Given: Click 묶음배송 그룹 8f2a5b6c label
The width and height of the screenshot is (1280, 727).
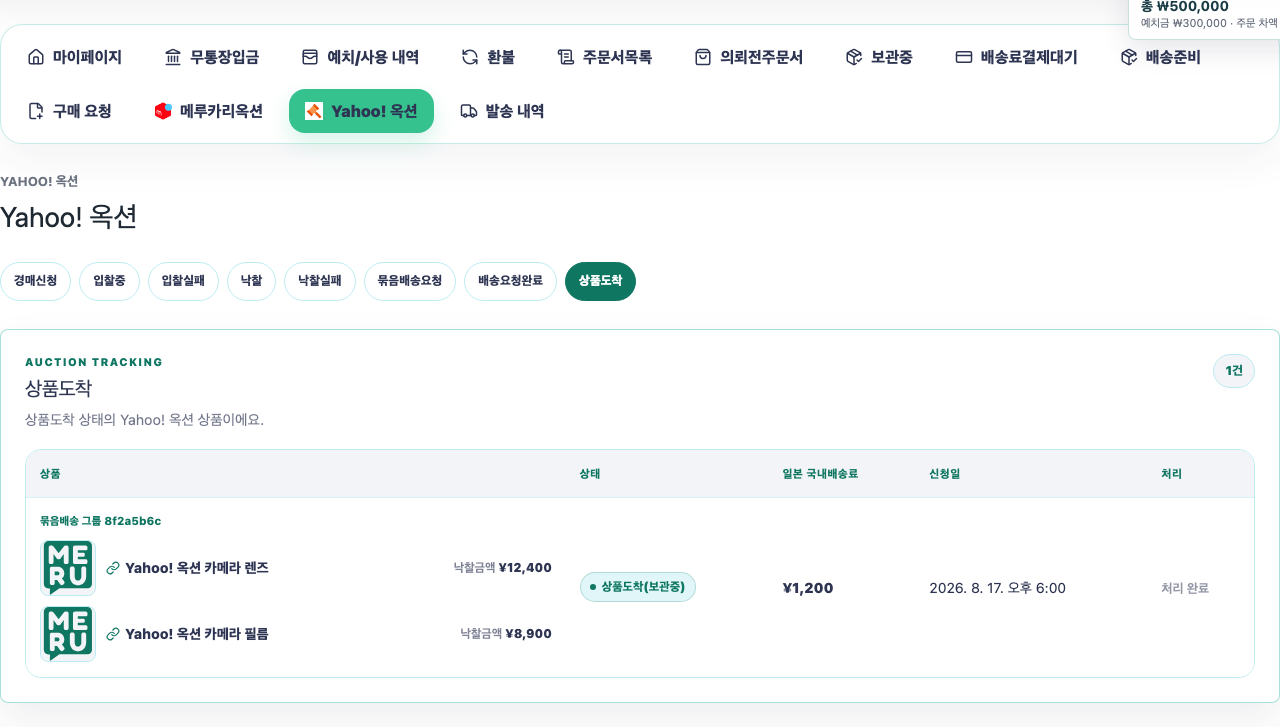Looking at the screenshot, I should (x=100, y=521).
